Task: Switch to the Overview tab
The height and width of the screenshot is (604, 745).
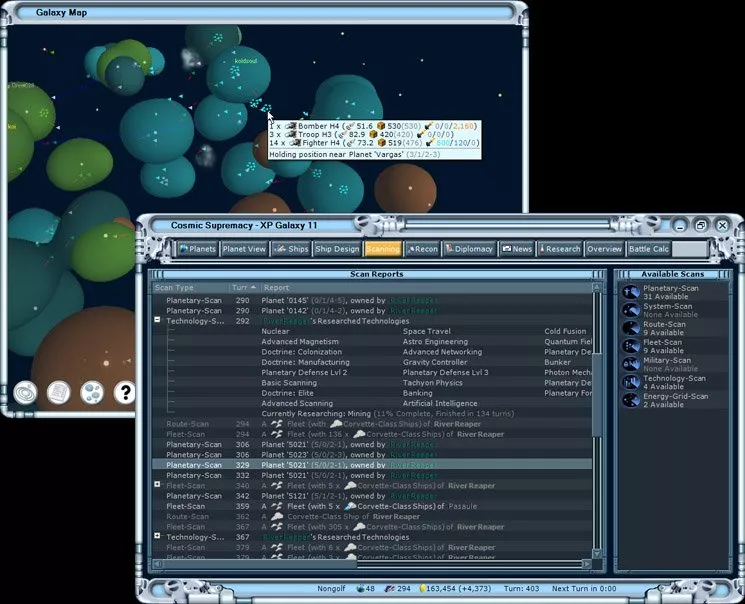Action: [x=604, y=249]
